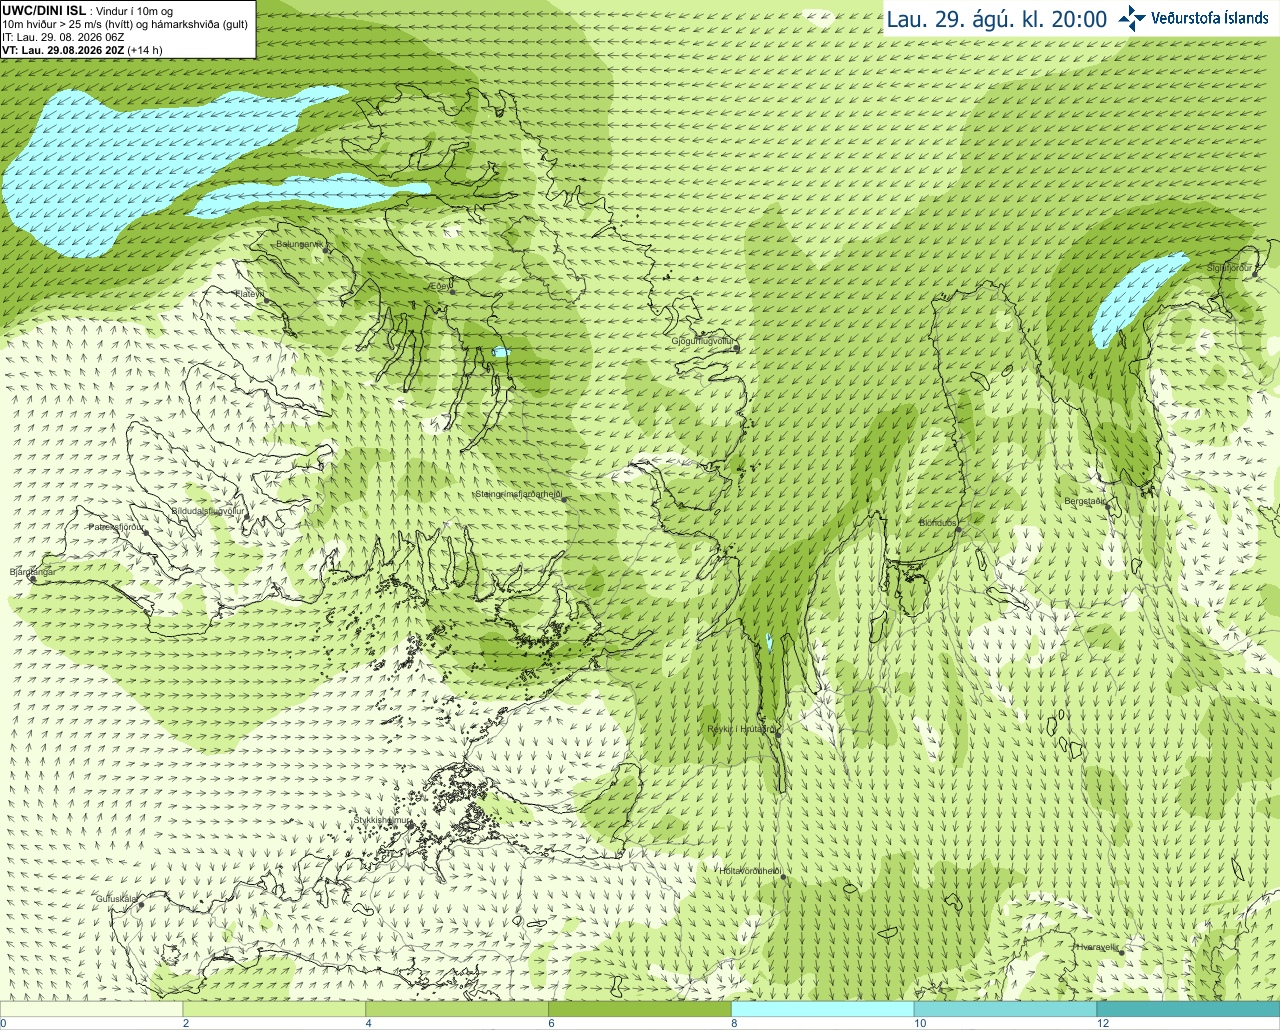This screenshot has width=1280, height=1030.
Task: Click the forecast time Lau. 29. ágú. kl. 20:00
Action: coord(997,19)
